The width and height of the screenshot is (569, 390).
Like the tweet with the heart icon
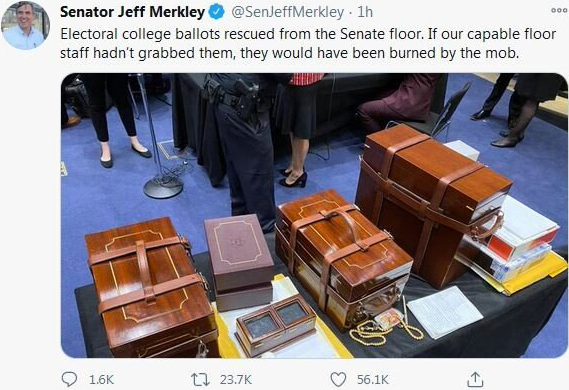click(338, 379)
